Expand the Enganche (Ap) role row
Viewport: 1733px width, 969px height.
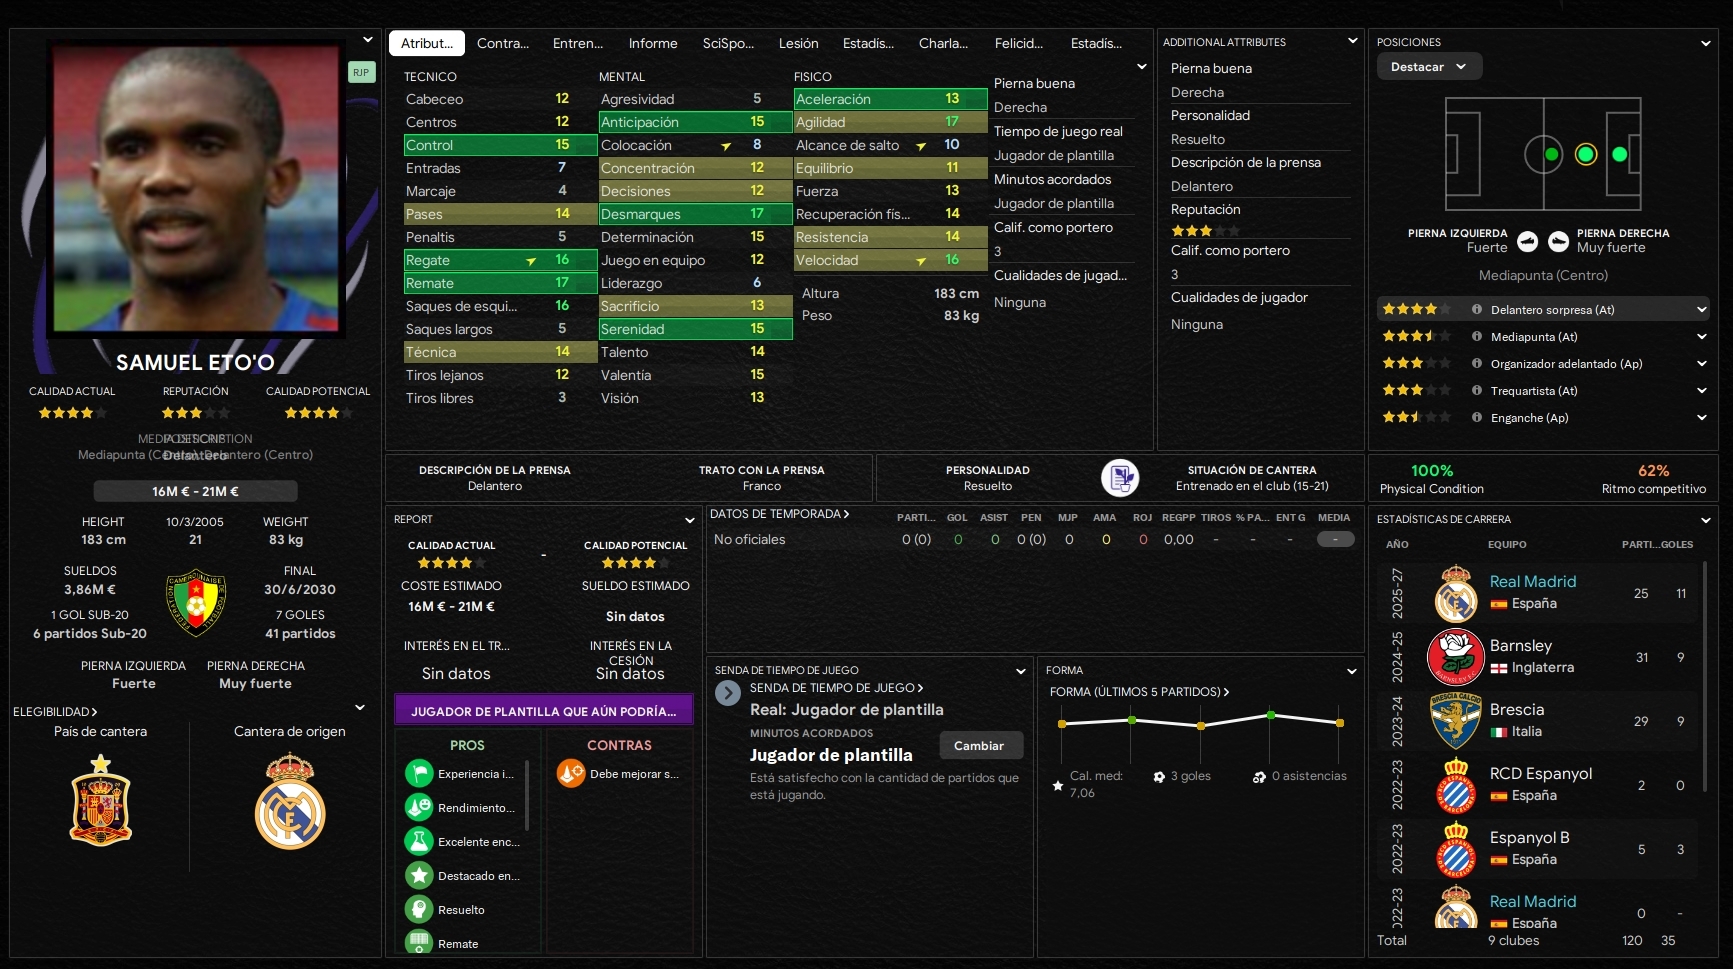pos(1702,418)
